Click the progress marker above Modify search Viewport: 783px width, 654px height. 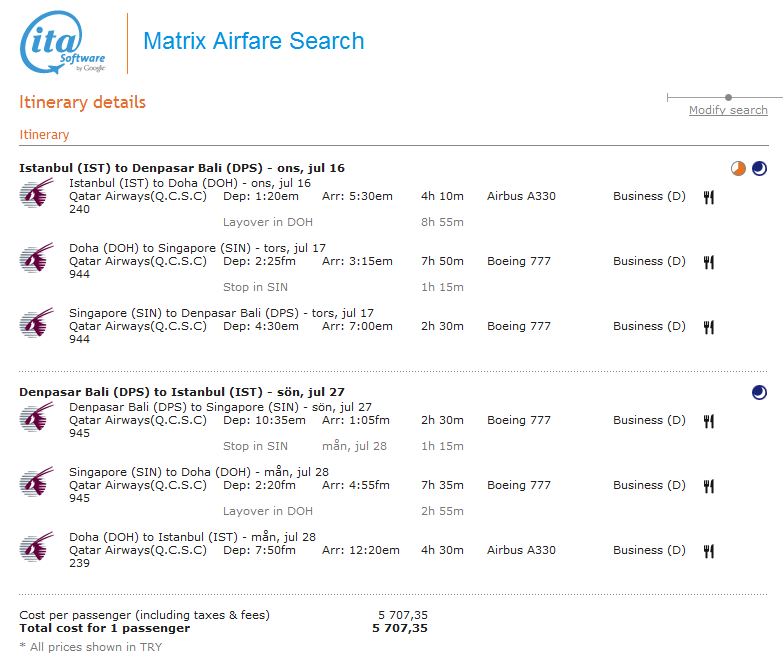point(728,97)
